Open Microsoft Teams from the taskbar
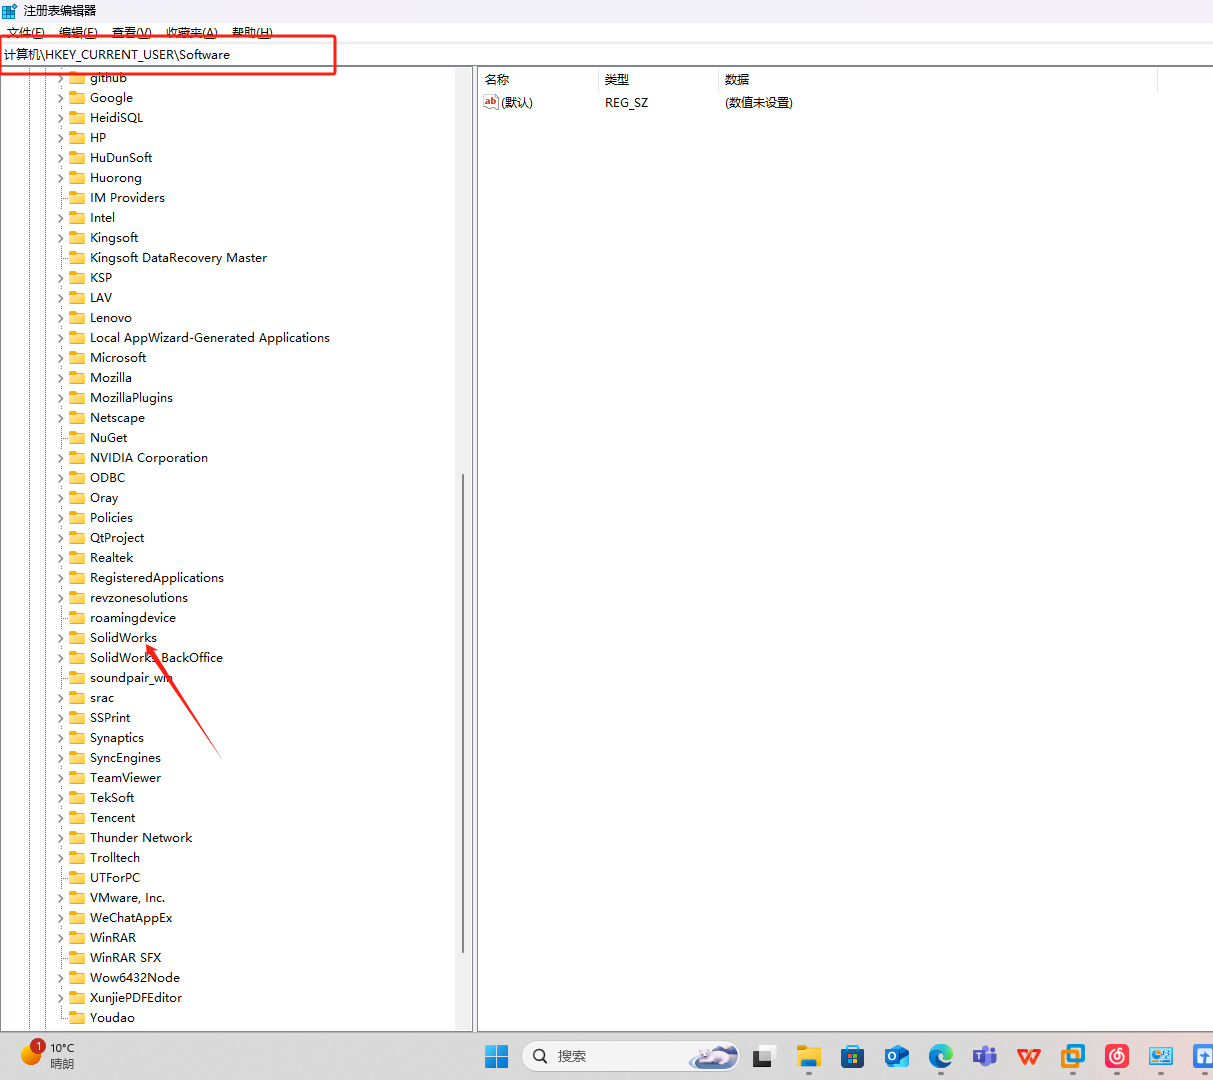 point(984,1056)
